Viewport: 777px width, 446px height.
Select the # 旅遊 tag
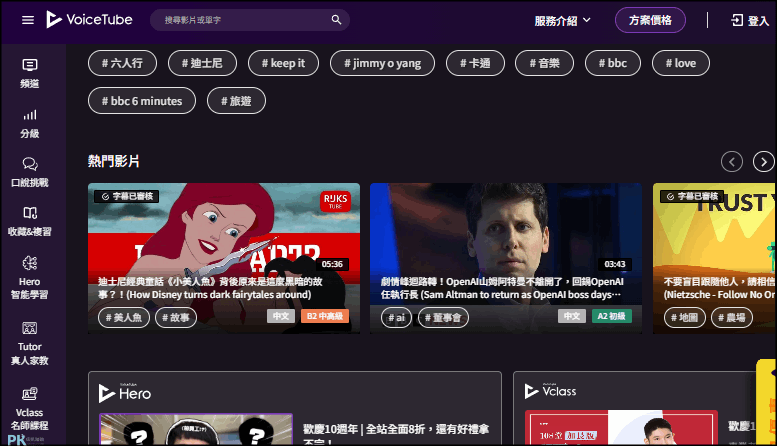[236, 101]
